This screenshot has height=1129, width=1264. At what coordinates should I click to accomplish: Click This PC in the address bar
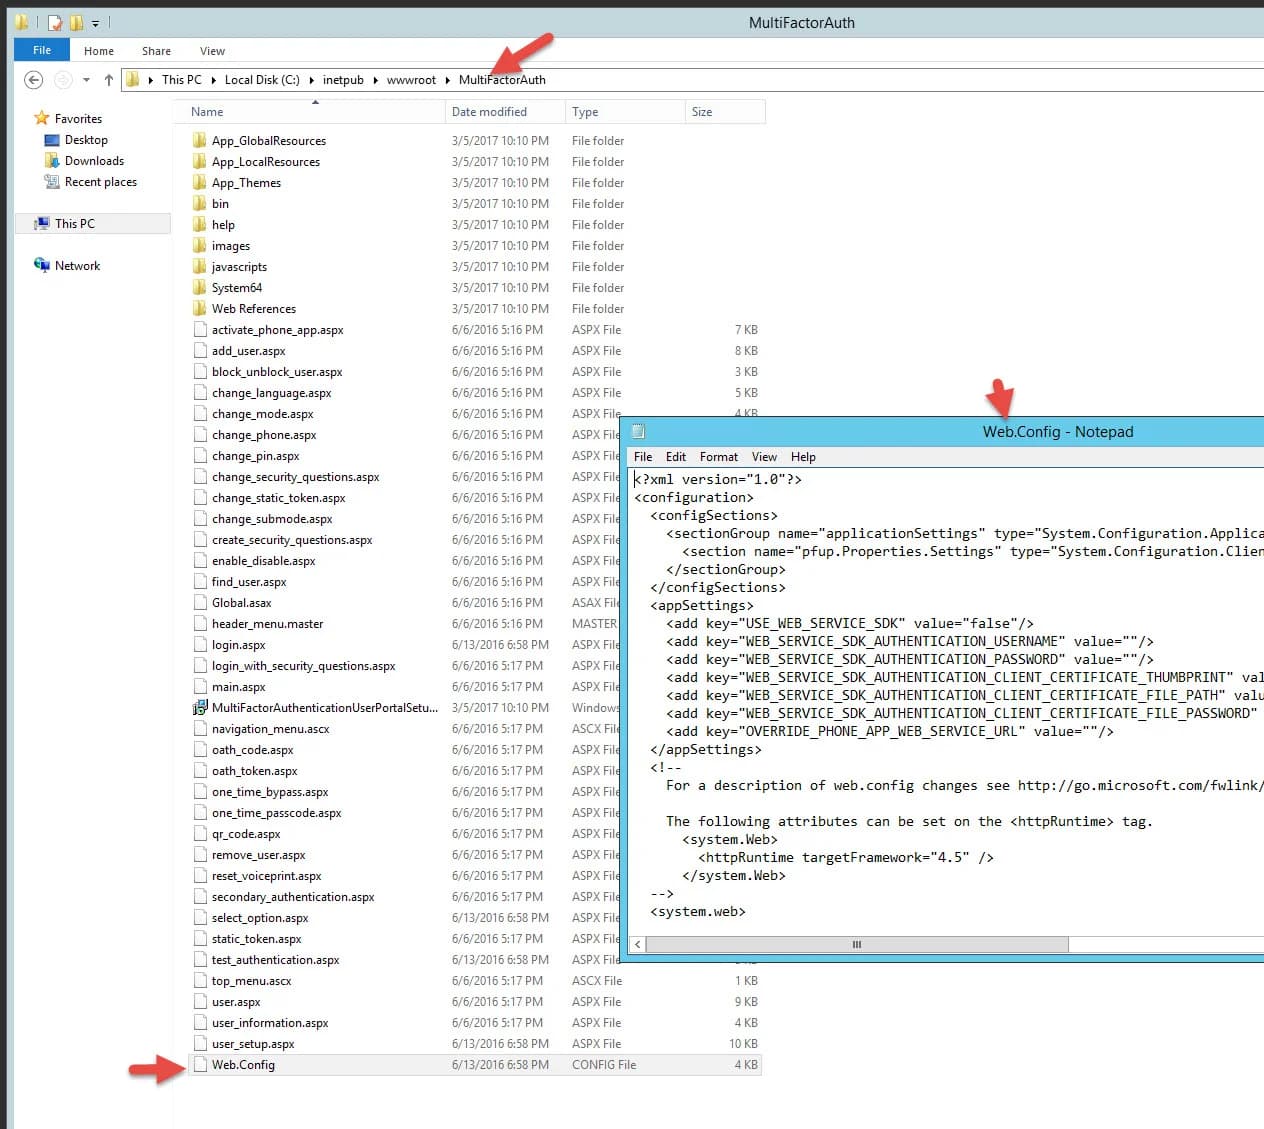pos(182,80)
